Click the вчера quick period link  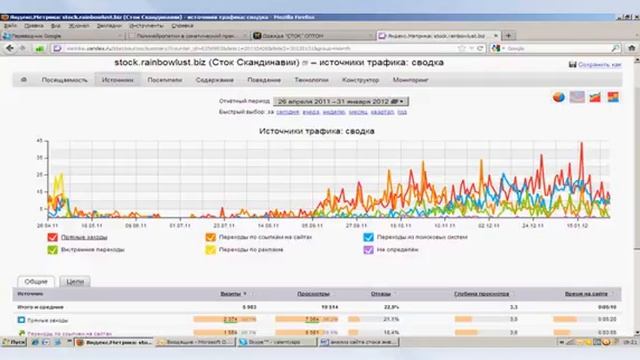tap(311, 112)
